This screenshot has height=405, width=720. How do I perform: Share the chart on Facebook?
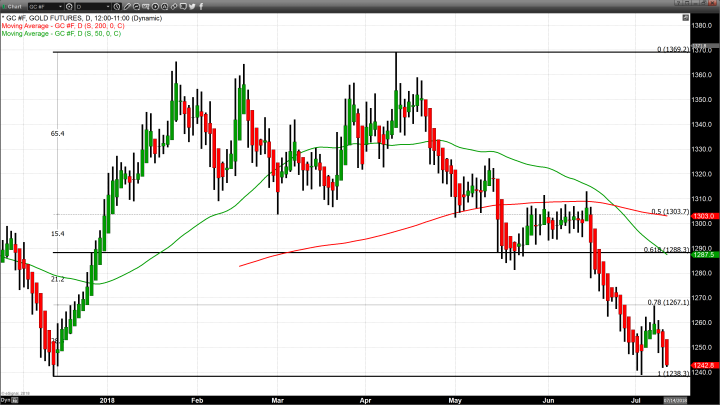[x=201, y=7]
